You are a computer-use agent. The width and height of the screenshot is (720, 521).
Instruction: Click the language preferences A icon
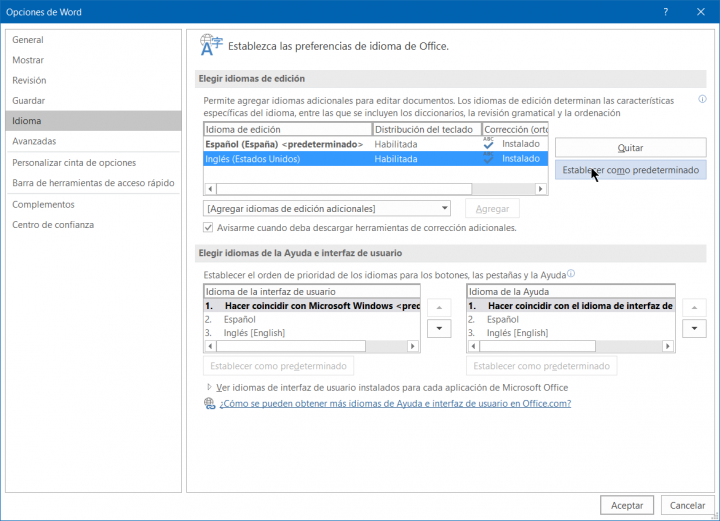tap(211, 45)
